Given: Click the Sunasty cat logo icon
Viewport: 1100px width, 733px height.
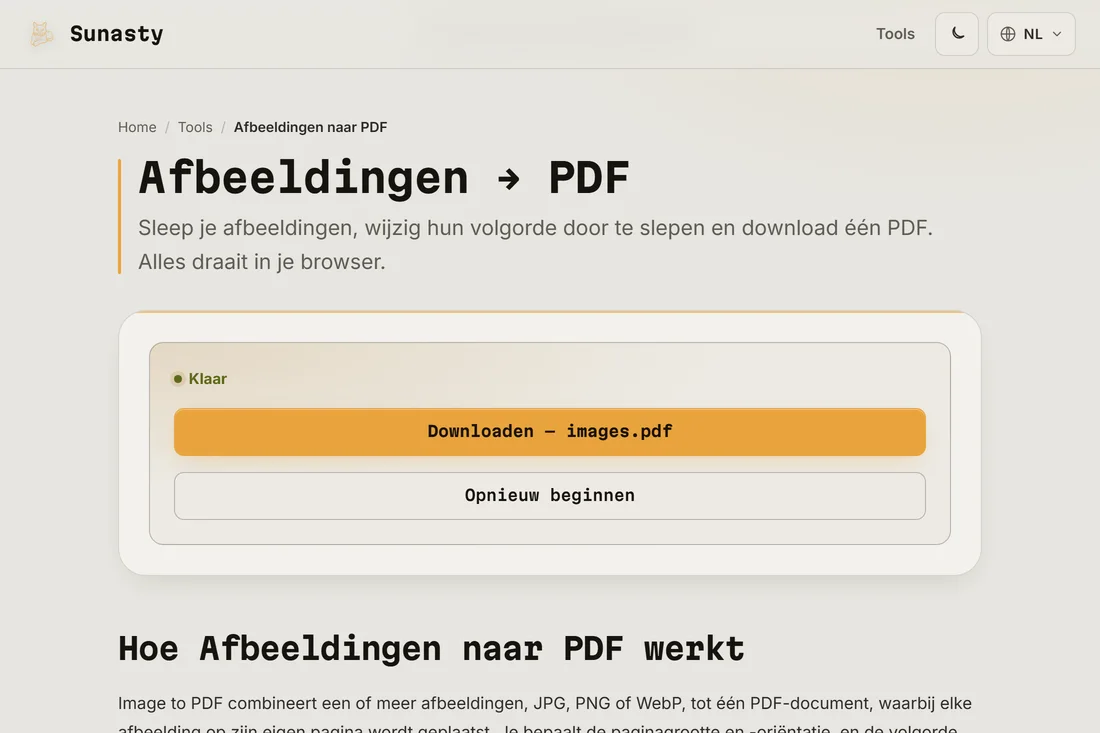Looking at the screenshot, I should click(x=41, y=34).
